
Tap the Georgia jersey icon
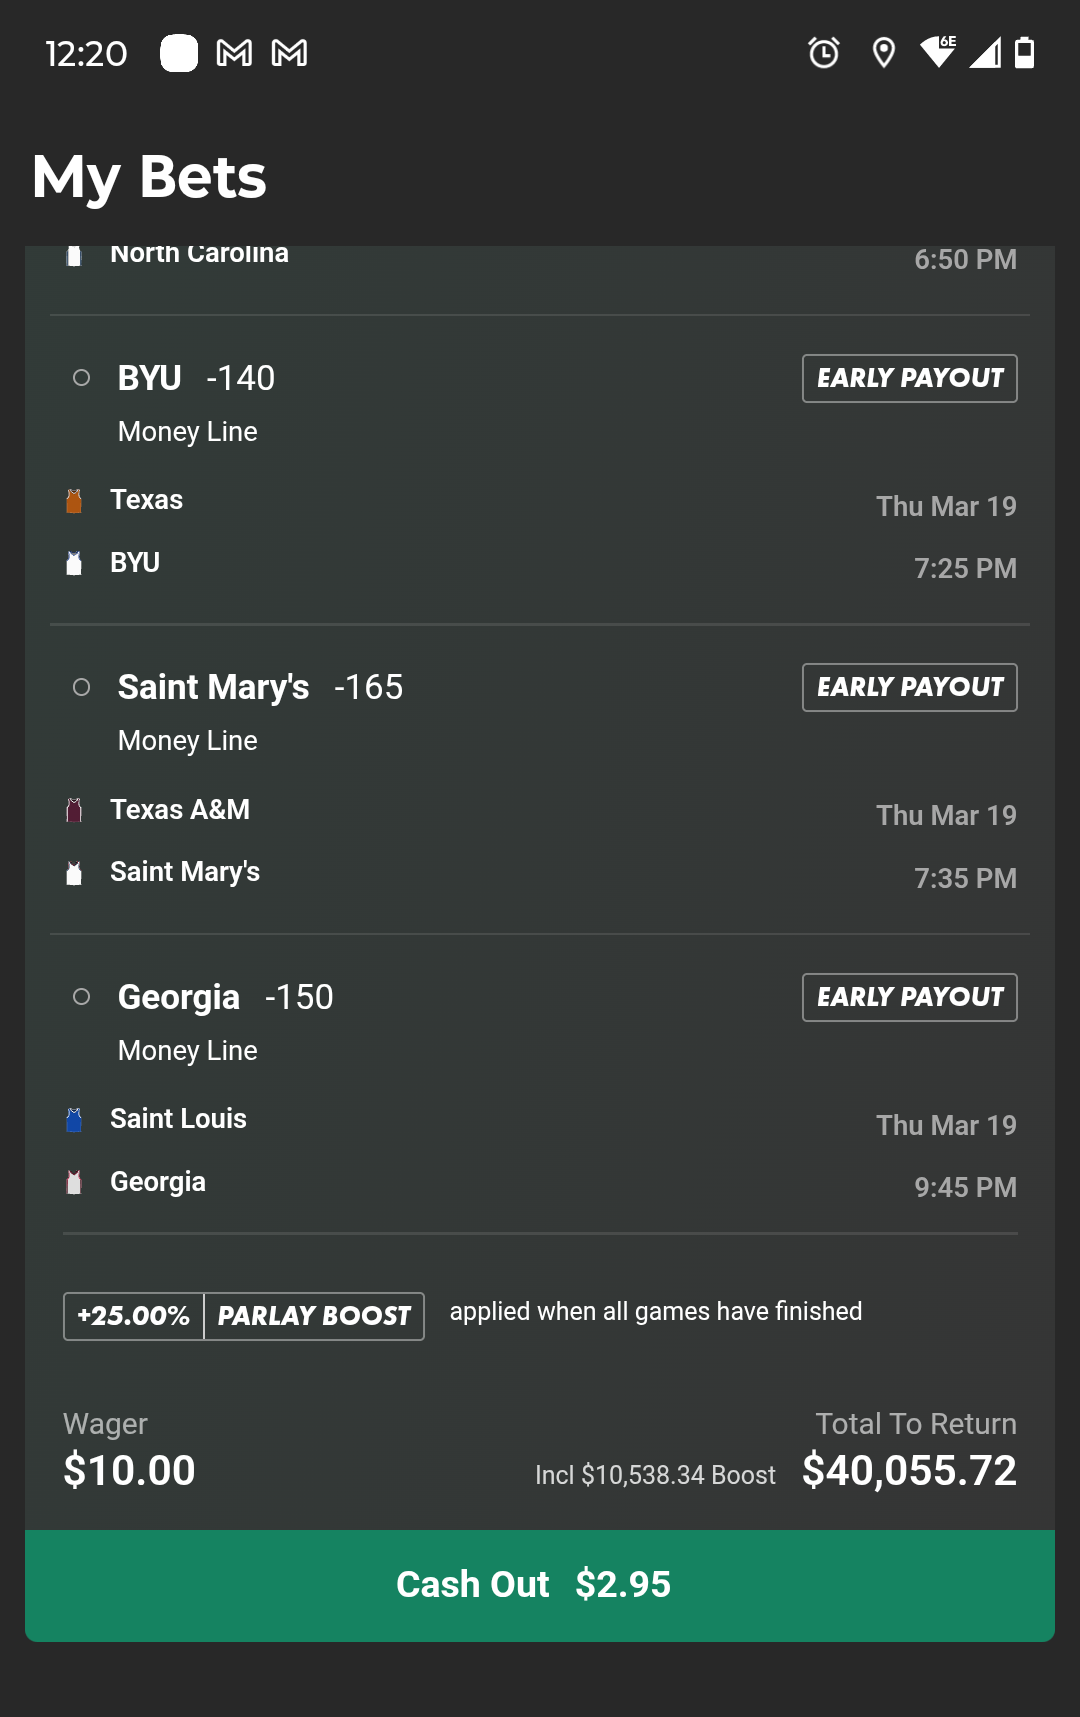(x=74, y=1182)
